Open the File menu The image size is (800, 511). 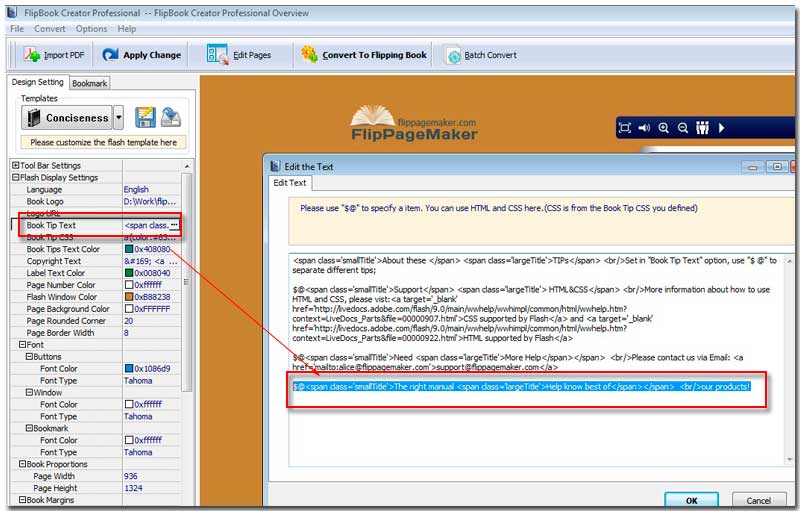click(17, 29)
